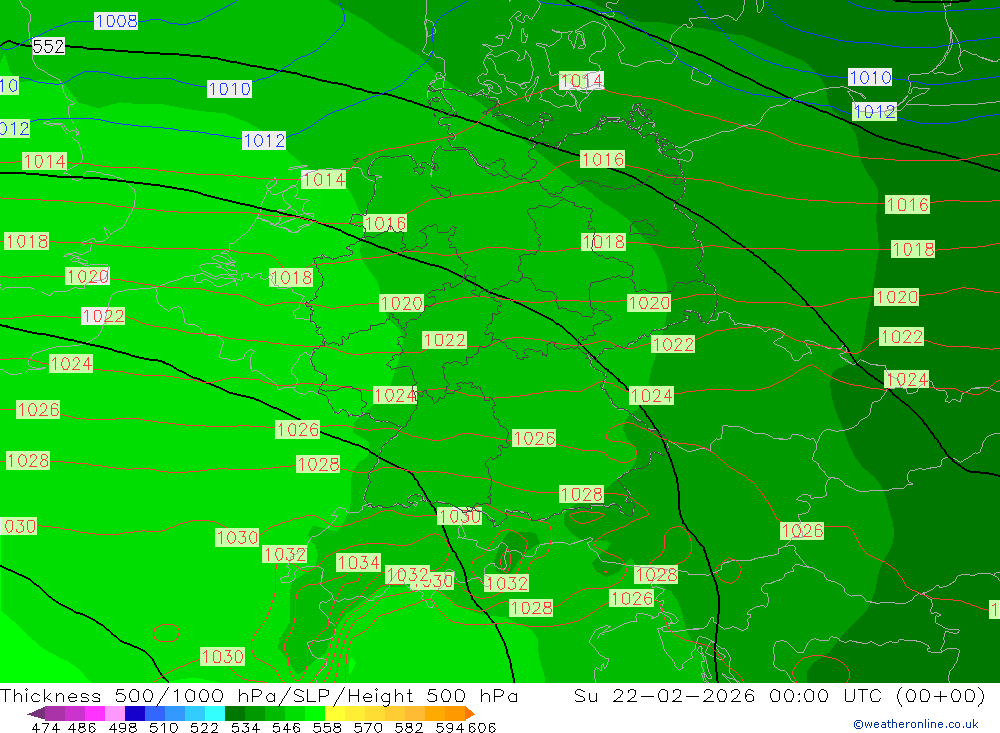Pick the first yellow legend swatch right of 558
The image size is (1000, 733).
click(335, 713)
